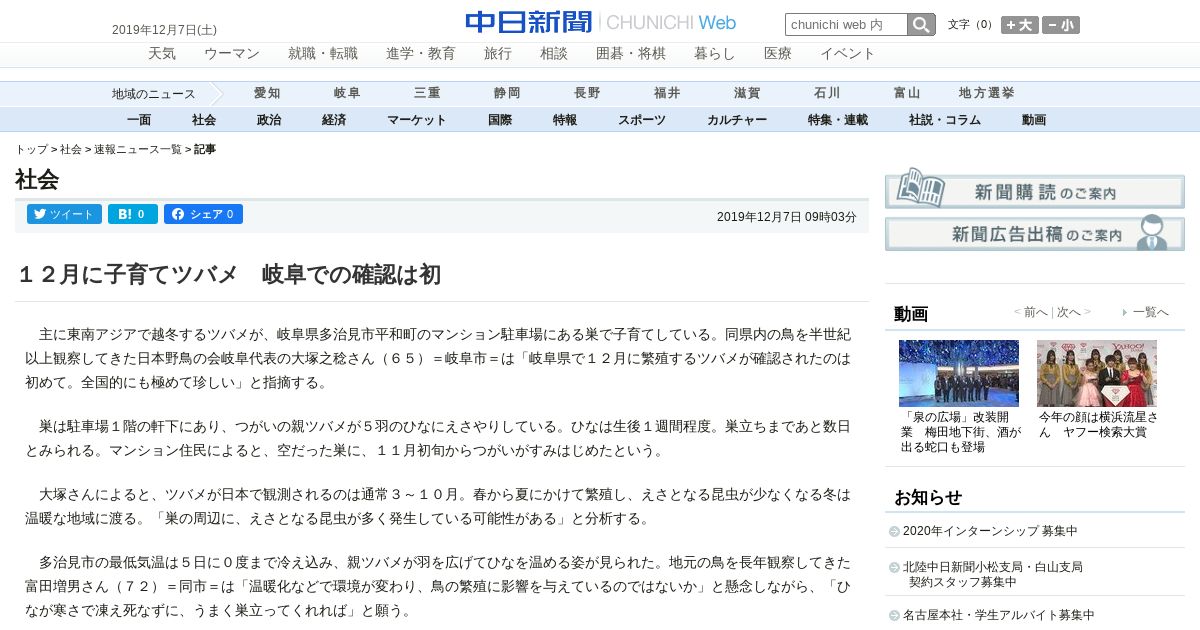Open Yahoo search award video thumbnail
This screenshot has width=1200, height=630.
[1097, 373]
